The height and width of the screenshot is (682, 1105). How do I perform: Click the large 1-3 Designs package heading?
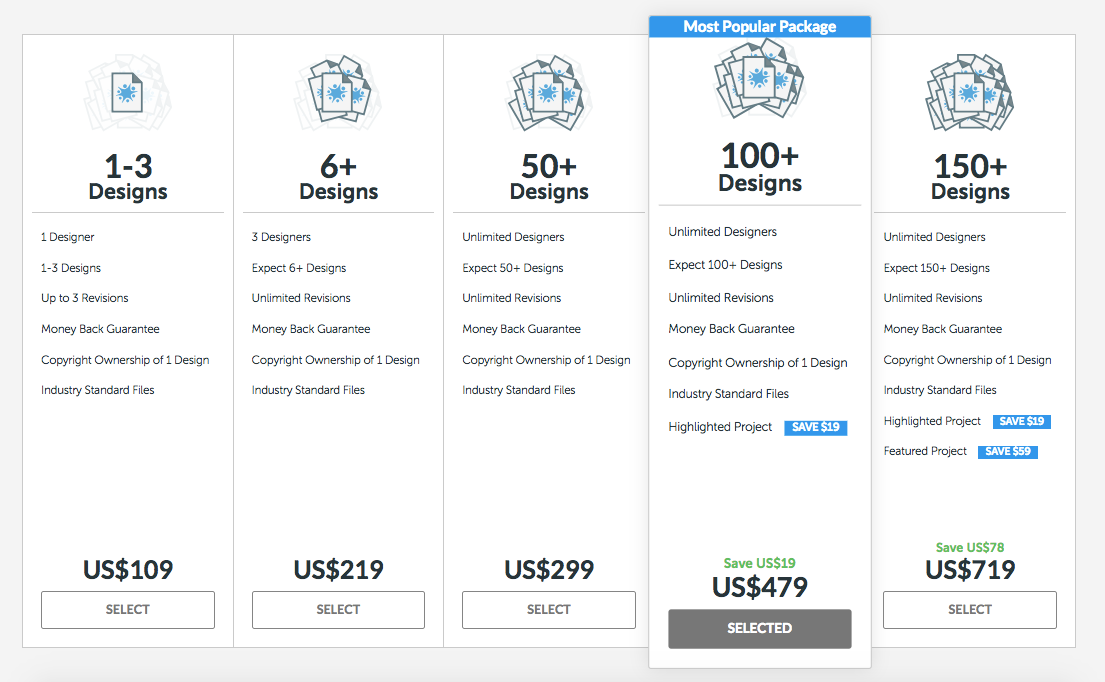click(128, 178)
